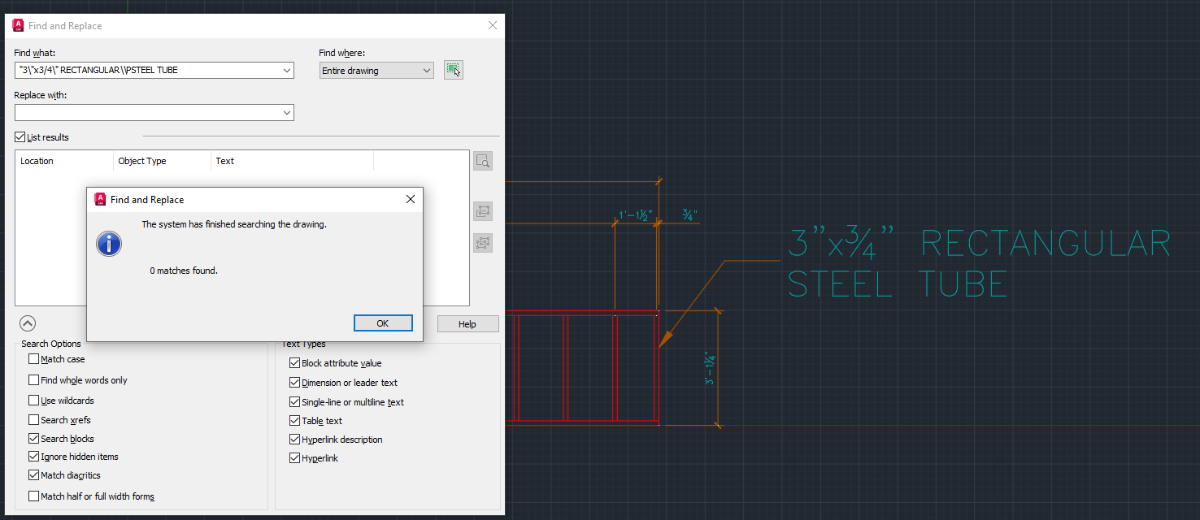Click the Select Objects icon beside Find where
The height and width of the screenshot is (520, 1200).
tap(455, 70)
